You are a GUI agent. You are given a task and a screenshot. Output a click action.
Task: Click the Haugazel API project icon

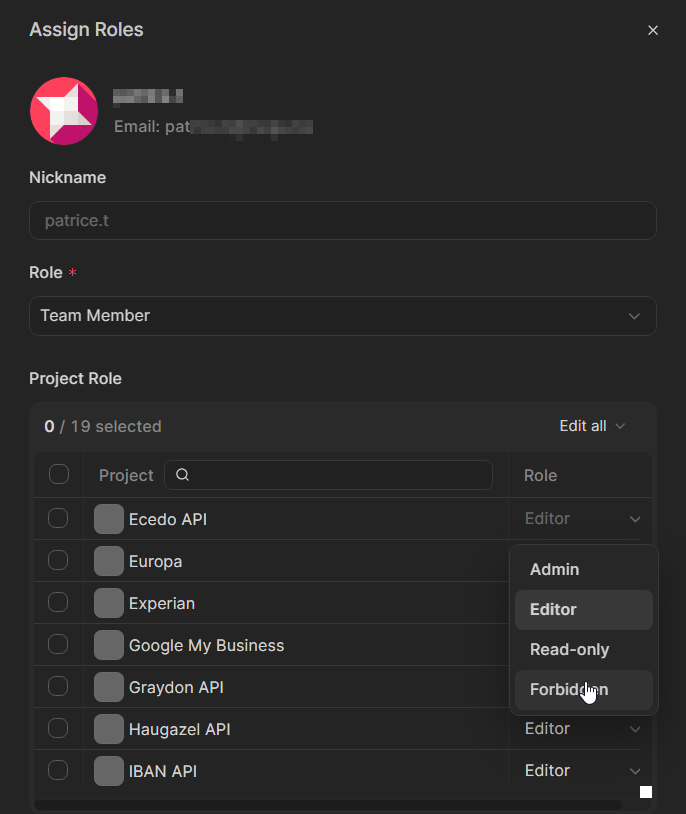(109, 729)
